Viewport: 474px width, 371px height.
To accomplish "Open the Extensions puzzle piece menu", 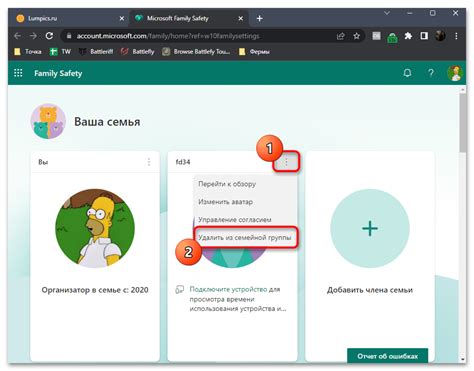I will point(408,36).
